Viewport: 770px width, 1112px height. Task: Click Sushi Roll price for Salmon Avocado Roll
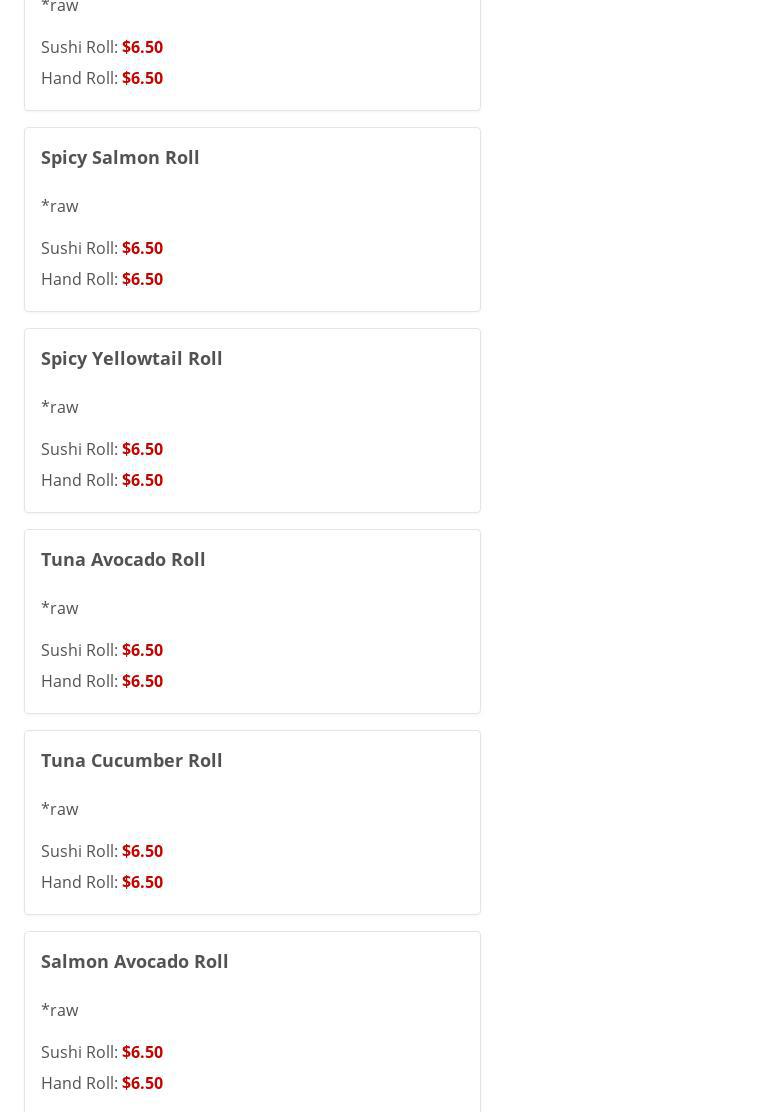(x=142, y=1052)
